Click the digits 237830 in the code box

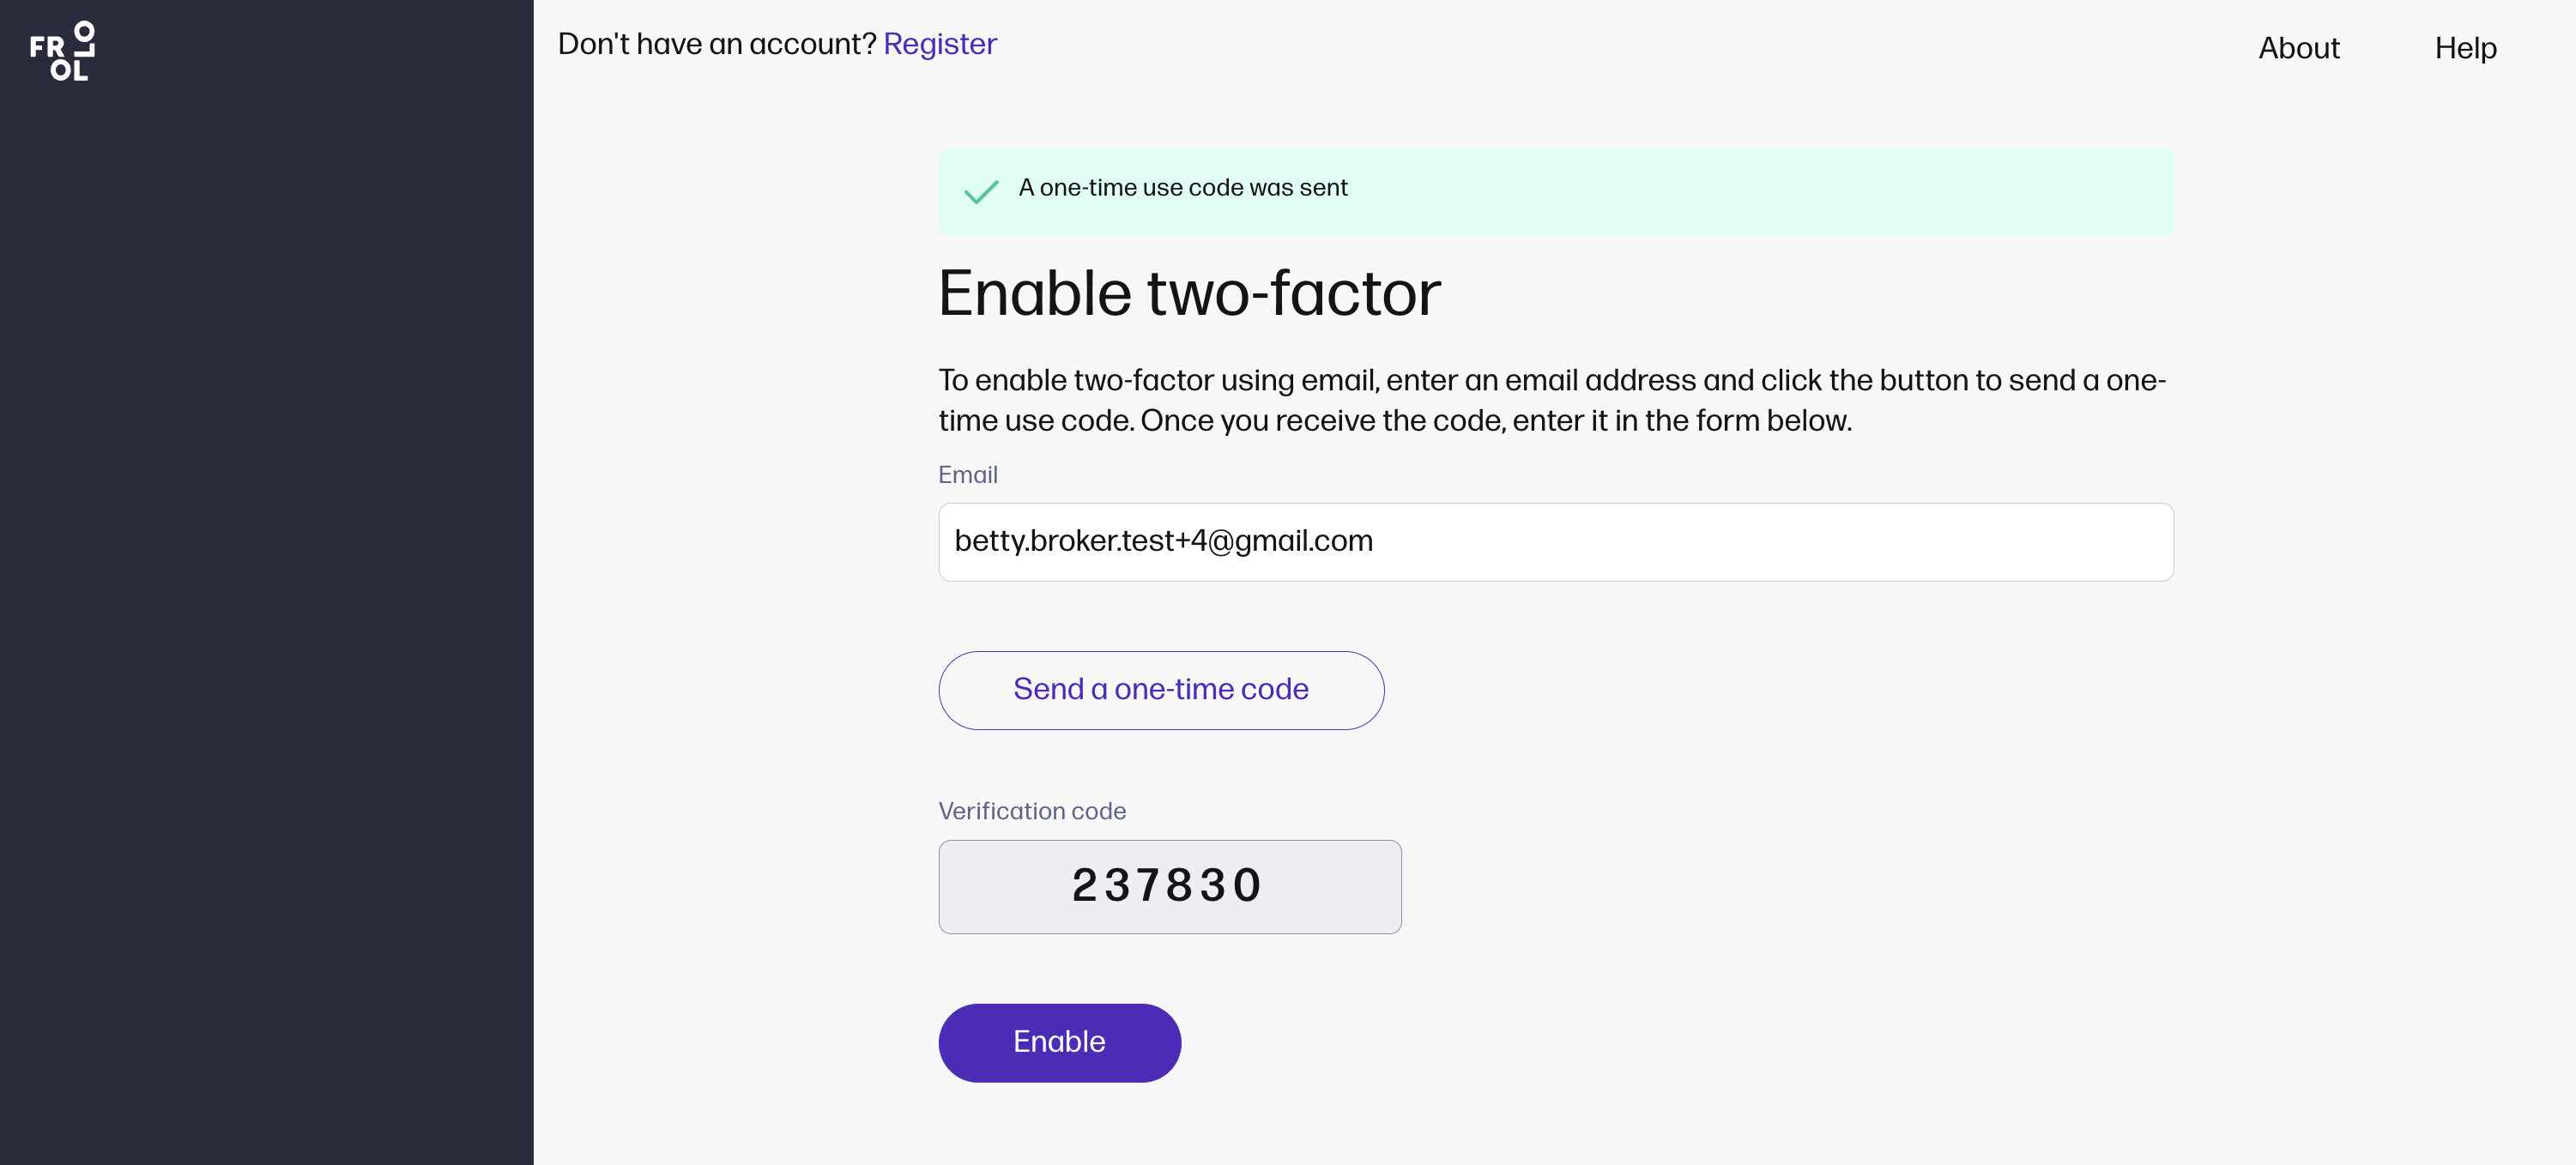tap(1167, 886)
